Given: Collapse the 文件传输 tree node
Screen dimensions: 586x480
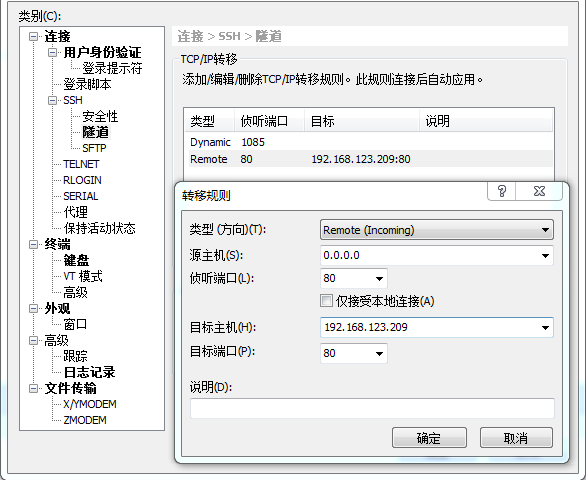Looking at the screenshot, I should pyautogui.click(x=34, y=388).
